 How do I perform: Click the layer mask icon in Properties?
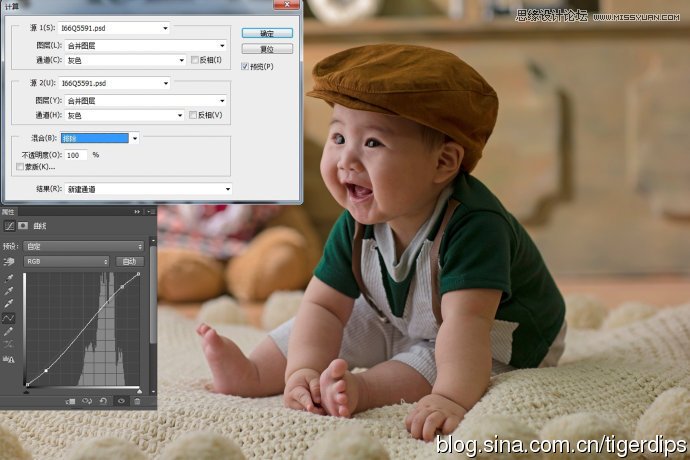tap(23, 226)
